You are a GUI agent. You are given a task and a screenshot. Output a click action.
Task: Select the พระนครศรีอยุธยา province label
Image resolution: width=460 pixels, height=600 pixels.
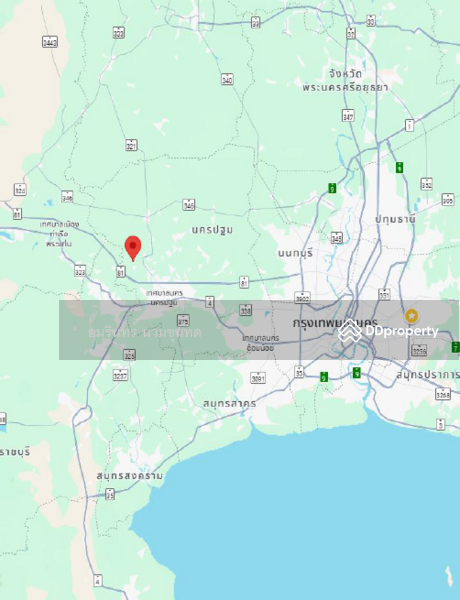[x=346, y=88]
